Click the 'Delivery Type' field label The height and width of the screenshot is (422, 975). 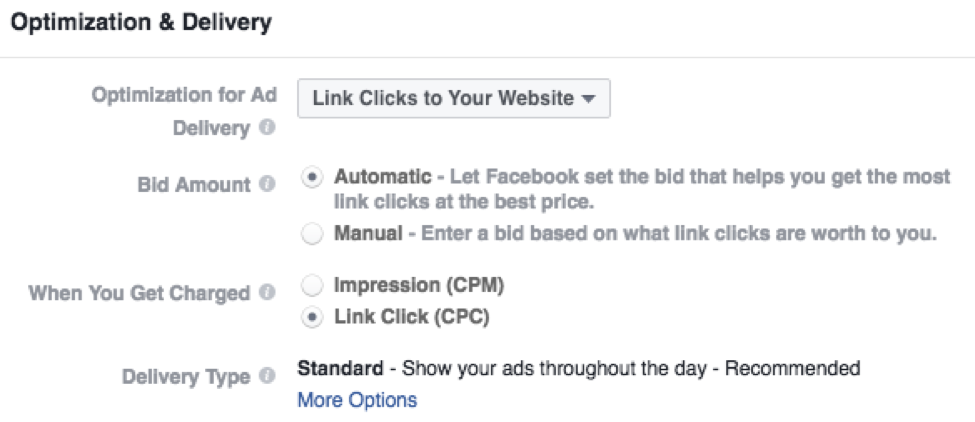click(x=187, y=377)
